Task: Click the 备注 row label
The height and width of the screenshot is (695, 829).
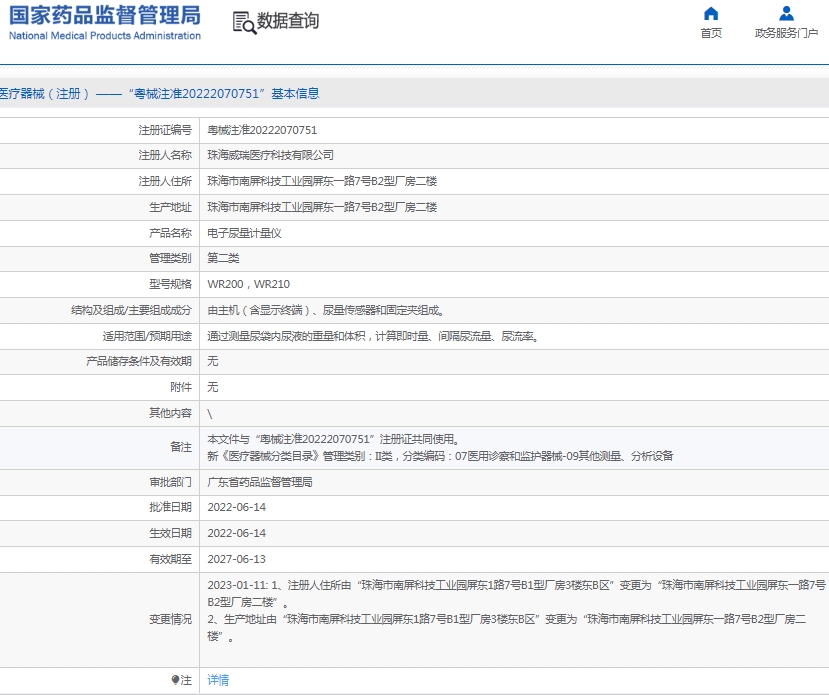Action: (181, 447)
